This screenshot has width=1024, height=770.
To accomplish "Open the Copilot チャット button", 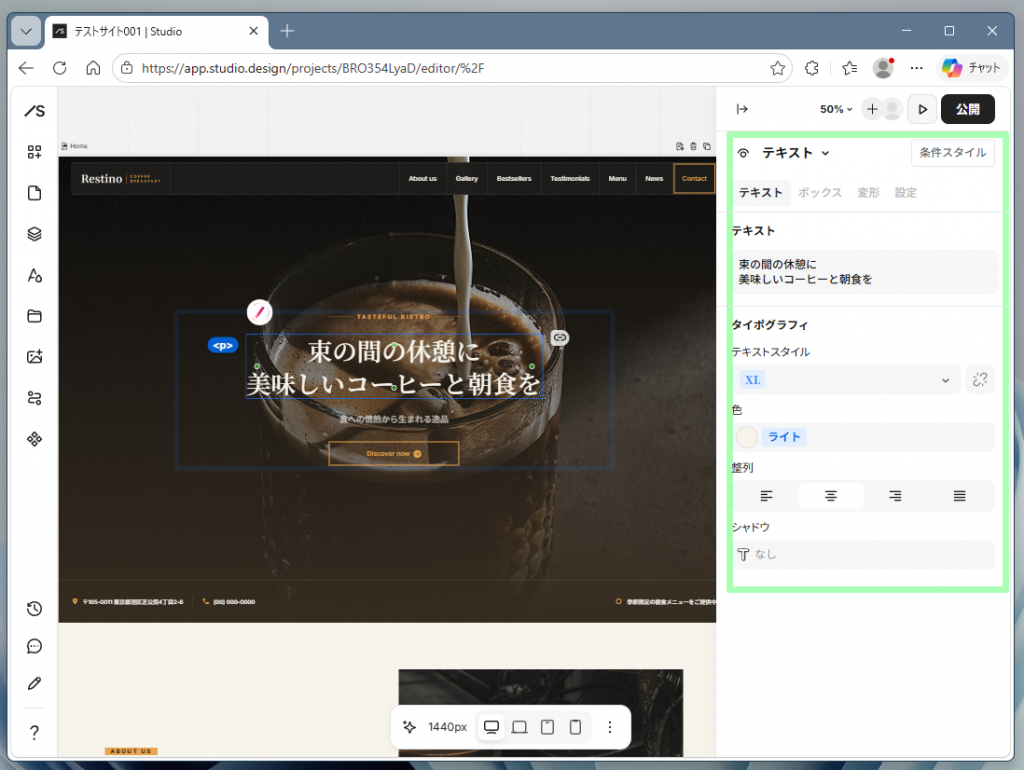I will click(x=972, y=68).
